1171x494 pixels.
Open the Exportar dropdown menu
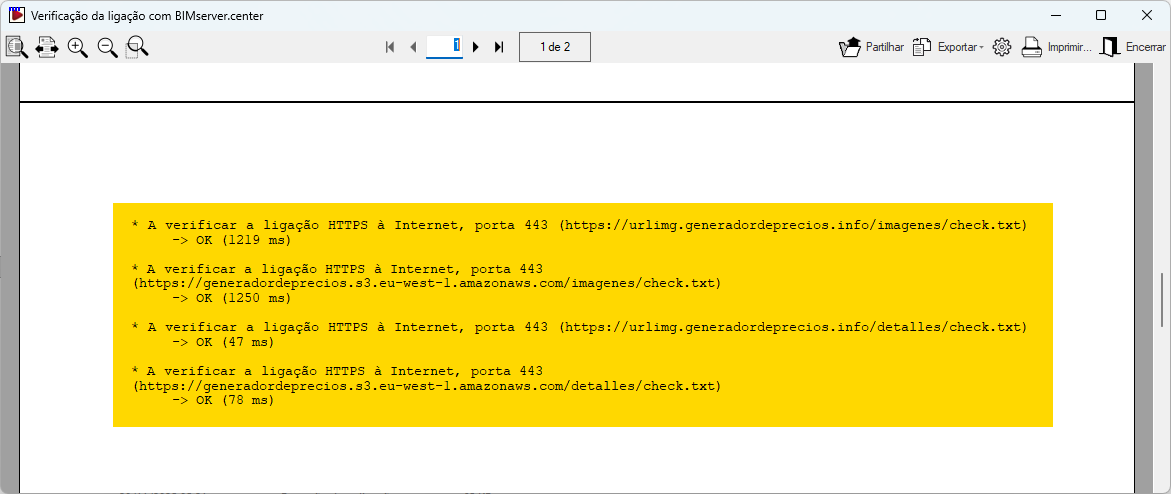pos(948,47)
